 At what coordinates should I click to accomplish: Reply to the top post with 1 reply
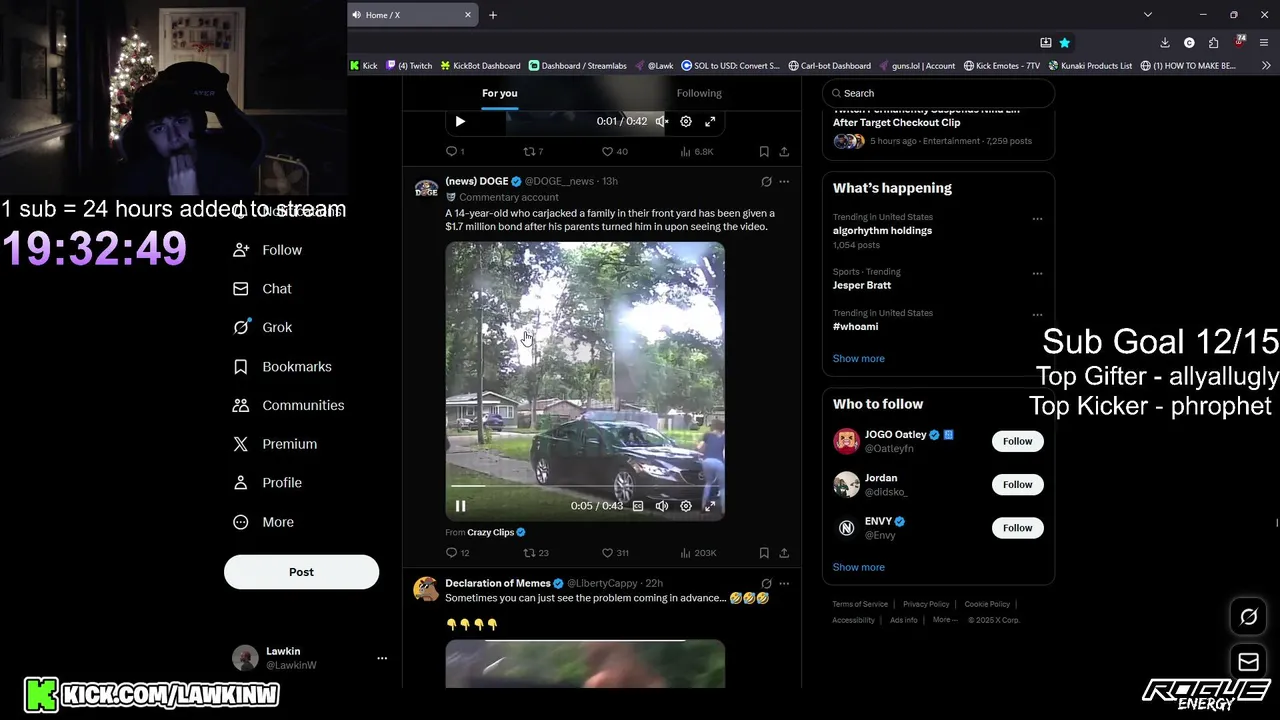[x=455, y=152]
